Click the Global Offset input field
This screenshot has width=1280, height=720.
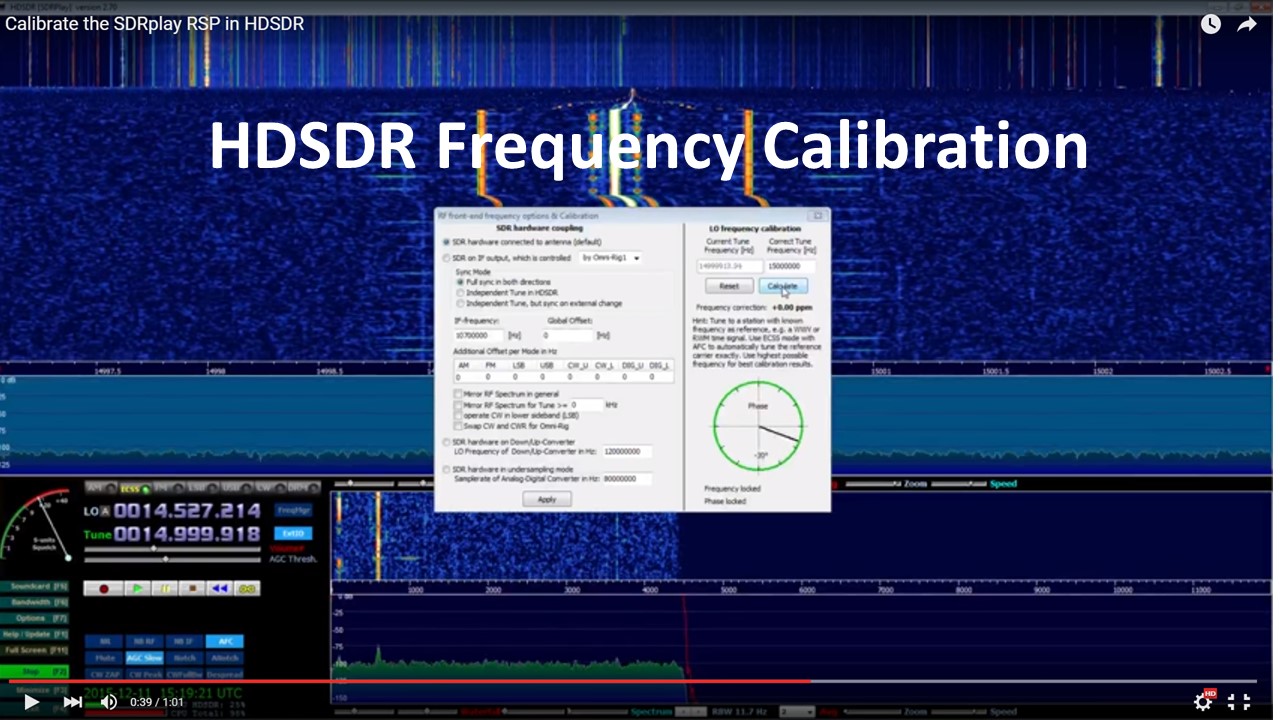point(567,336)
